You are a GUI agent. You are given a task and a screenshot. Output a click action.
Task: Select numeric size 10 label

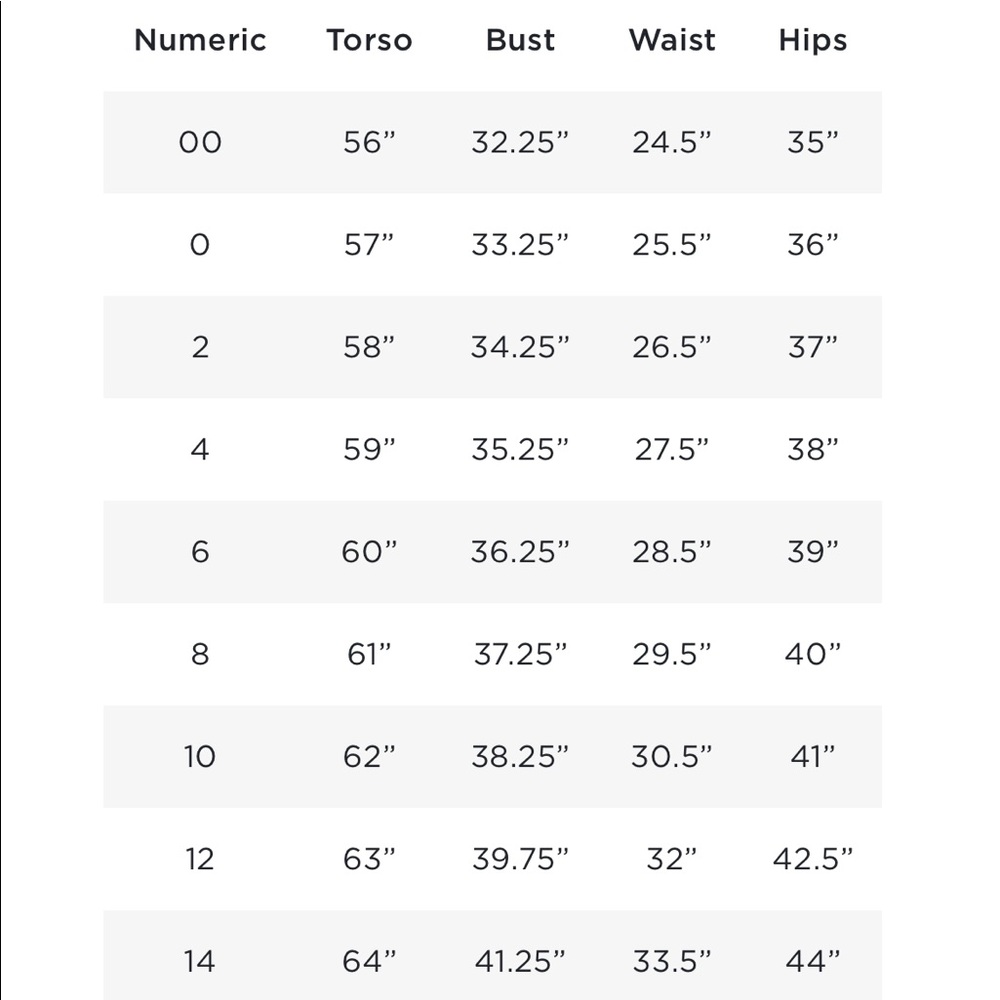click(x=200, y=757)
